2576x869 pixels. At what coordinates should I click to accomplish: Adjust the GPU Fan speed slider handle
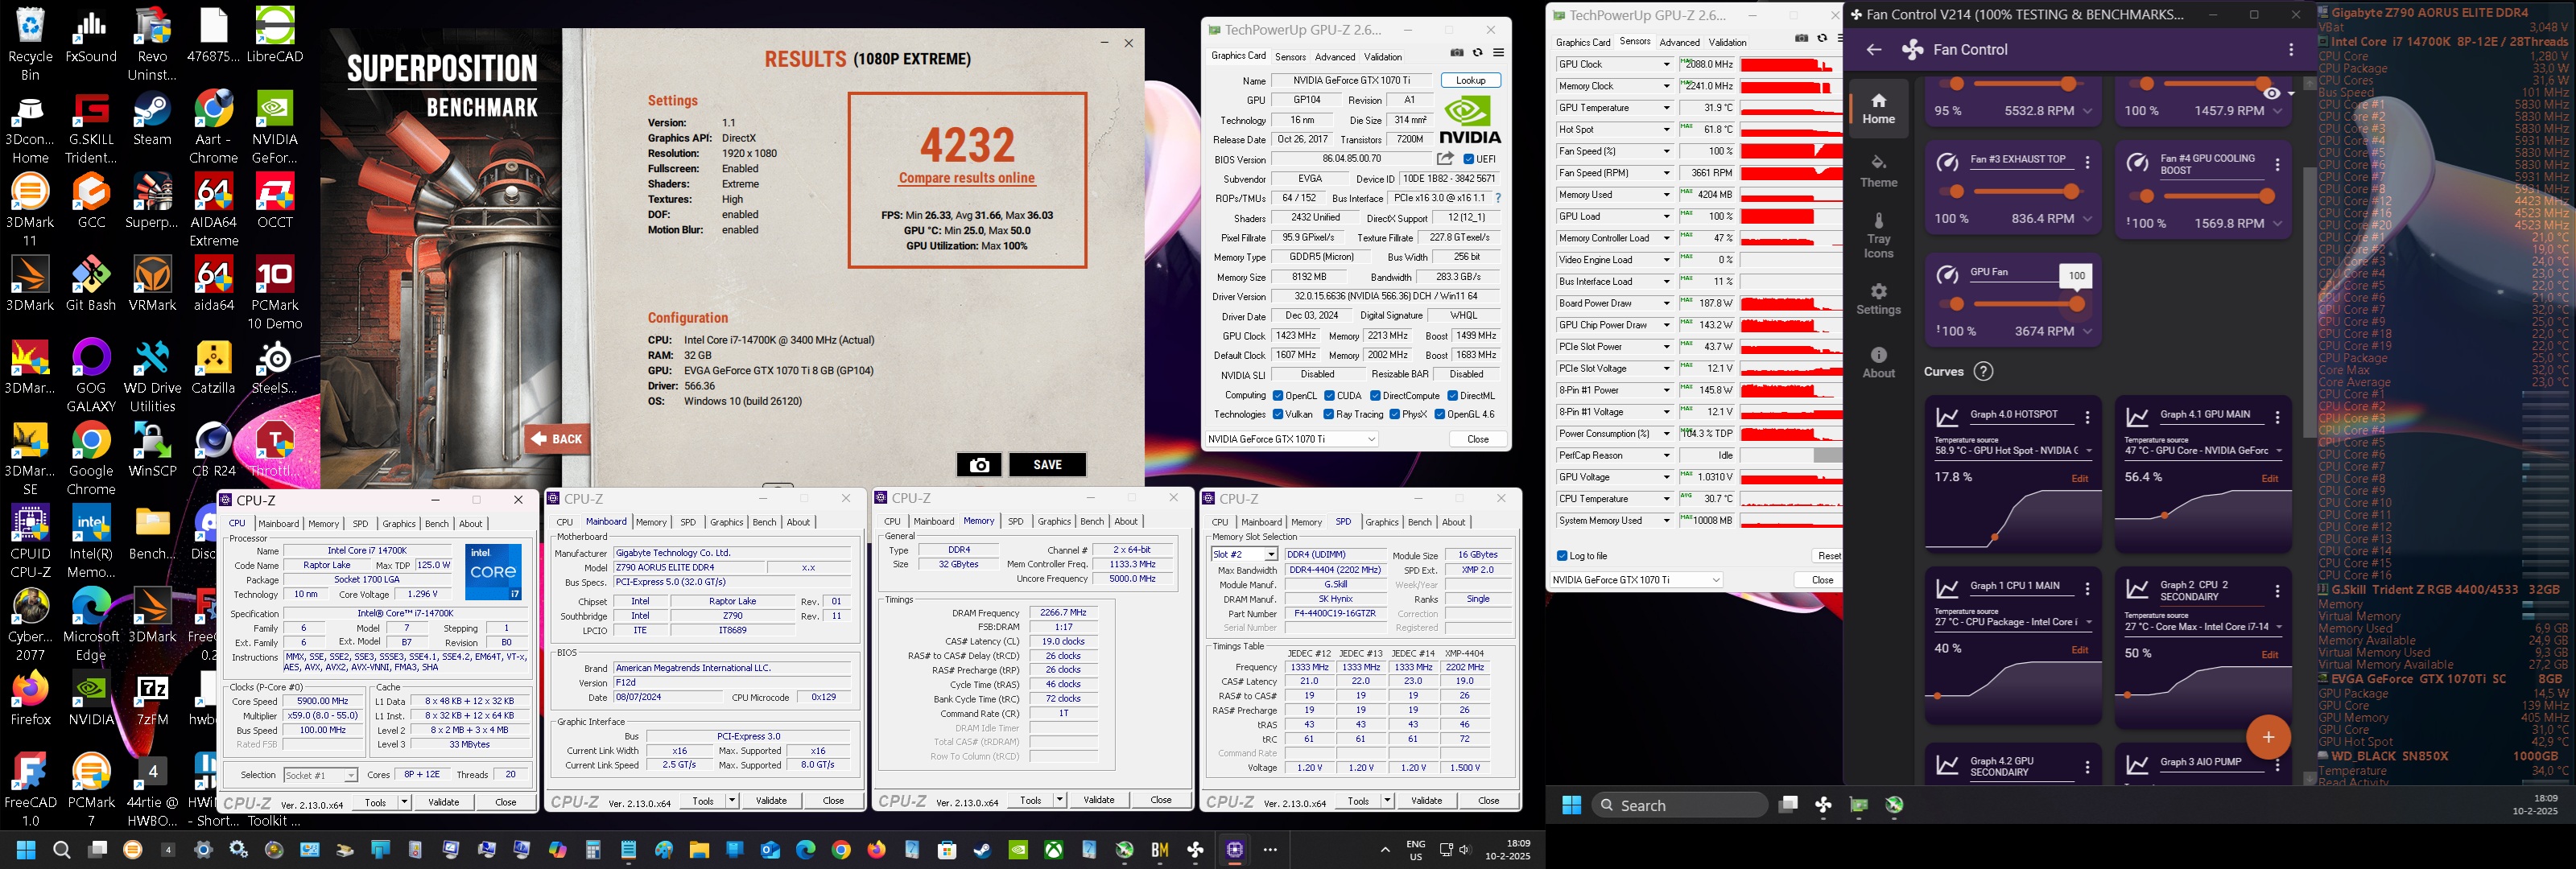[2076, 304]
